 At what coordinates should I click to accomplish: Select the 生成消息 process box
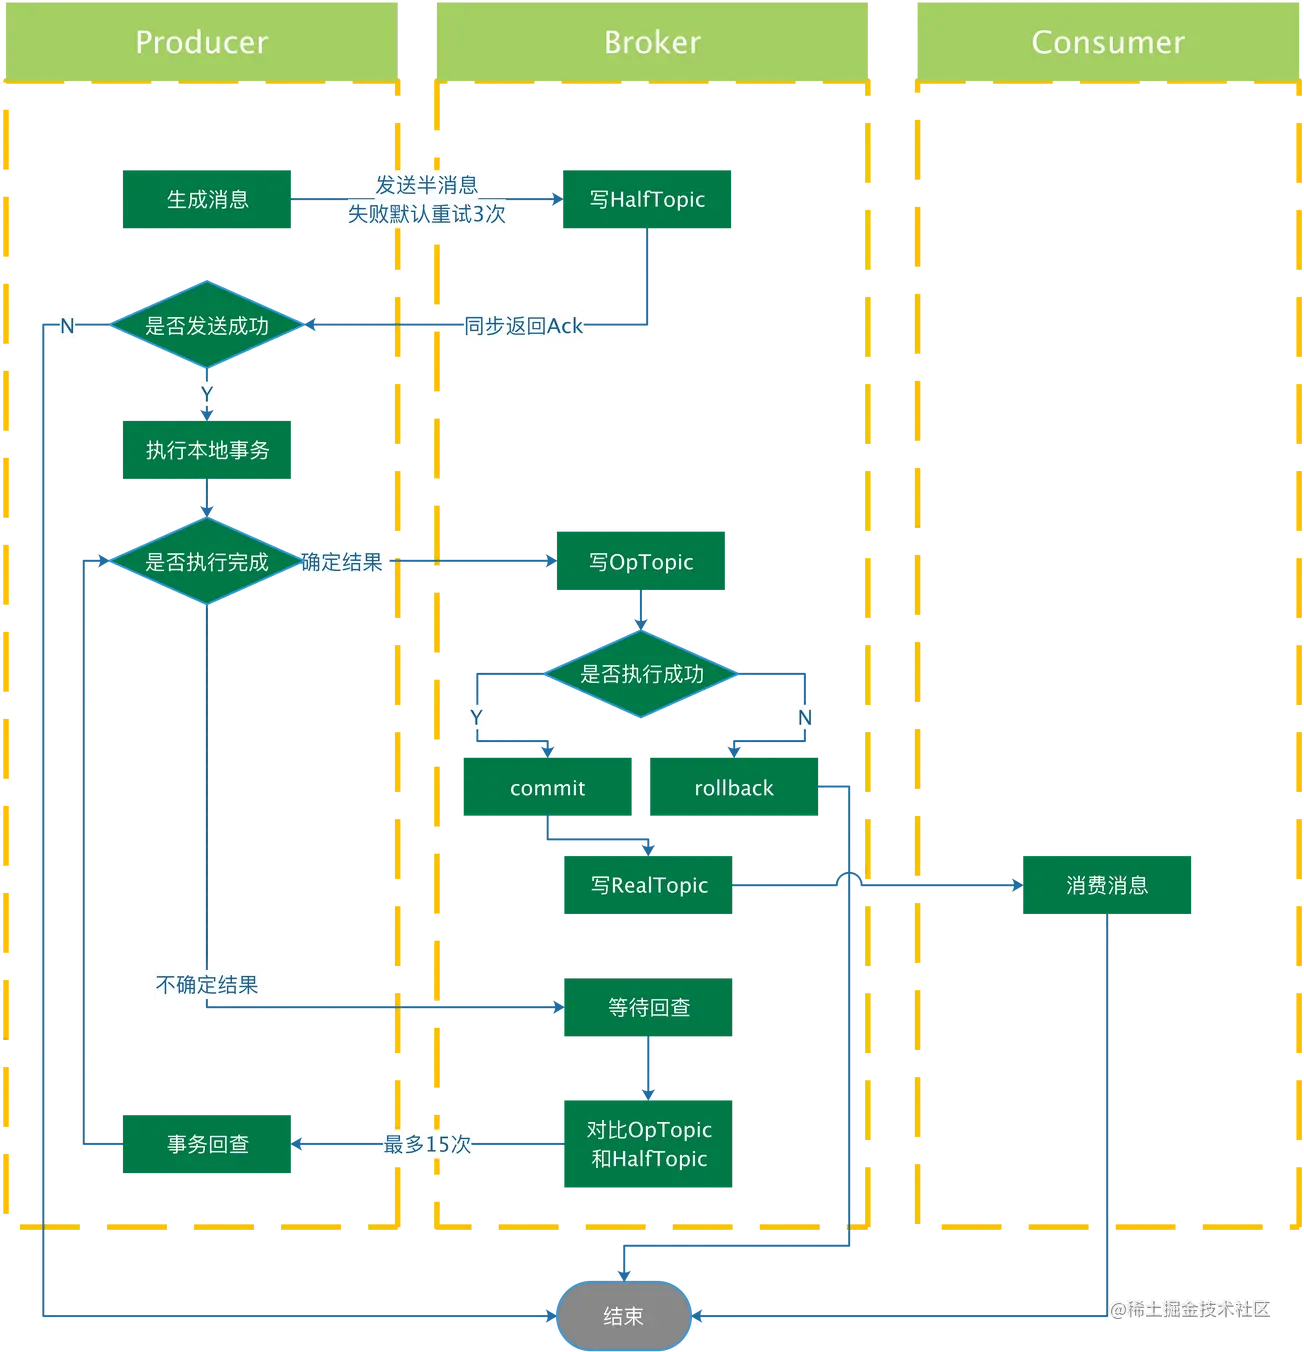point(207,199)
